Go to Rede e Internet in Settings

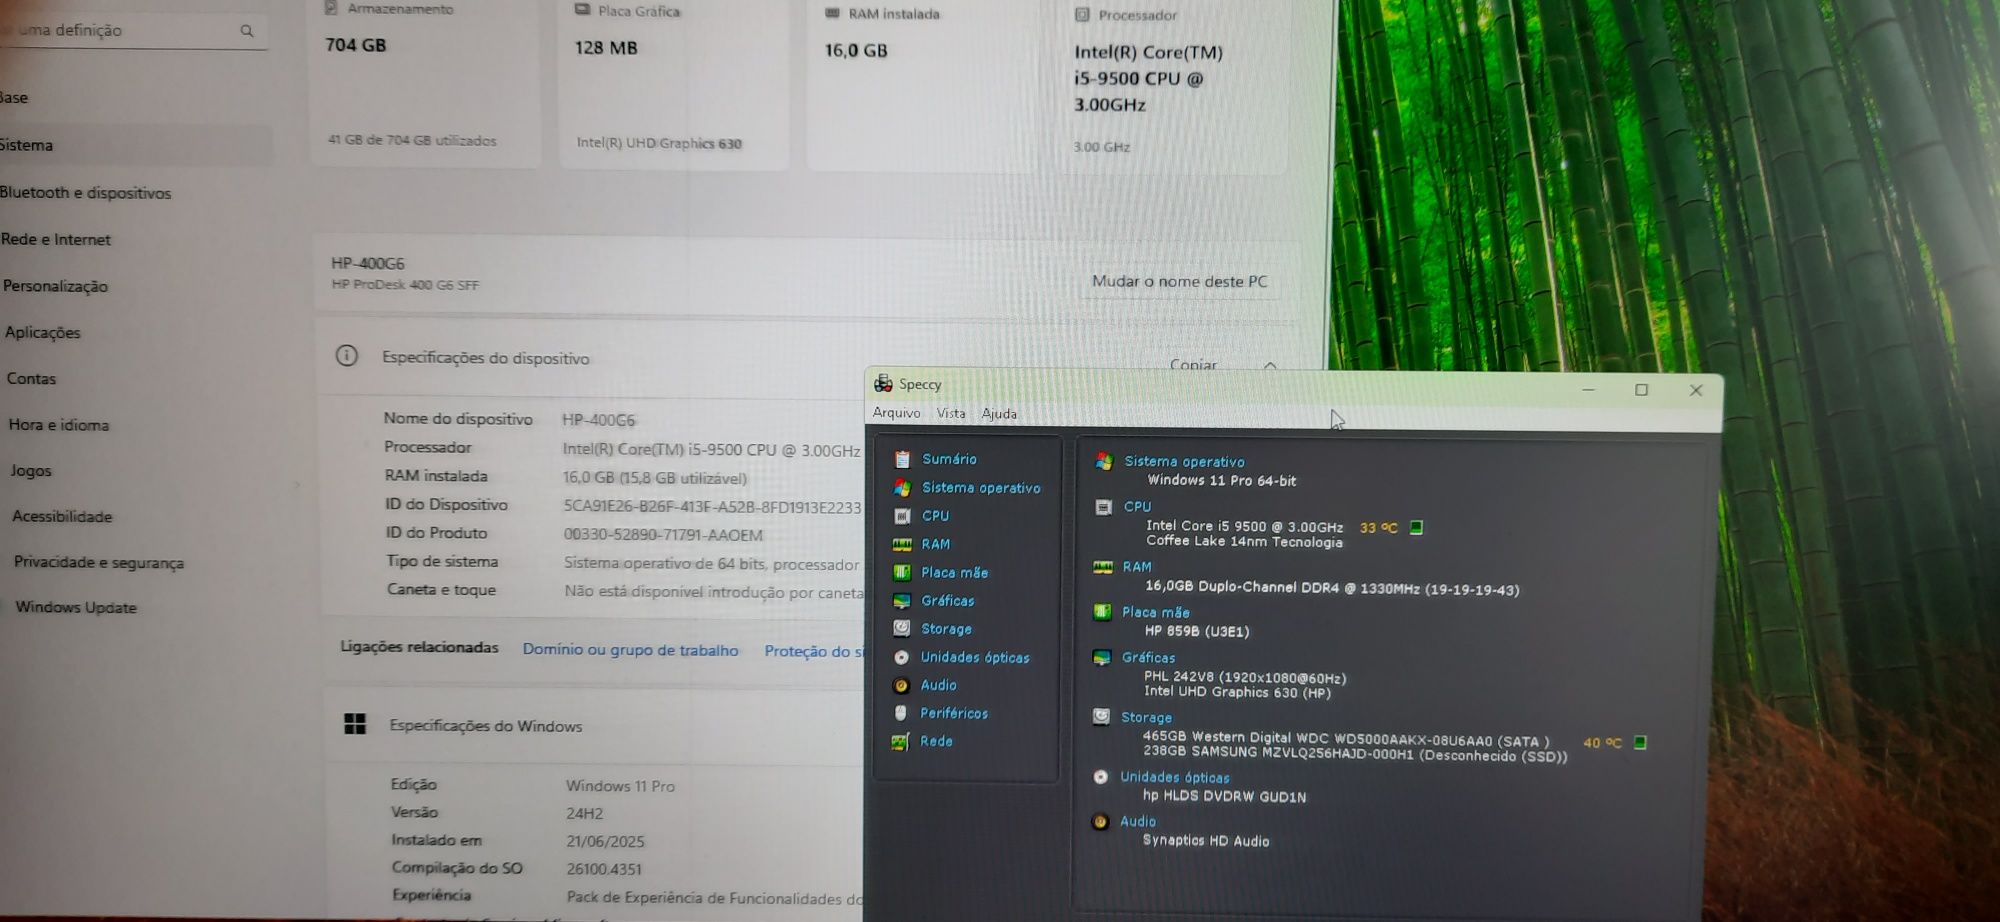(56, 239)
